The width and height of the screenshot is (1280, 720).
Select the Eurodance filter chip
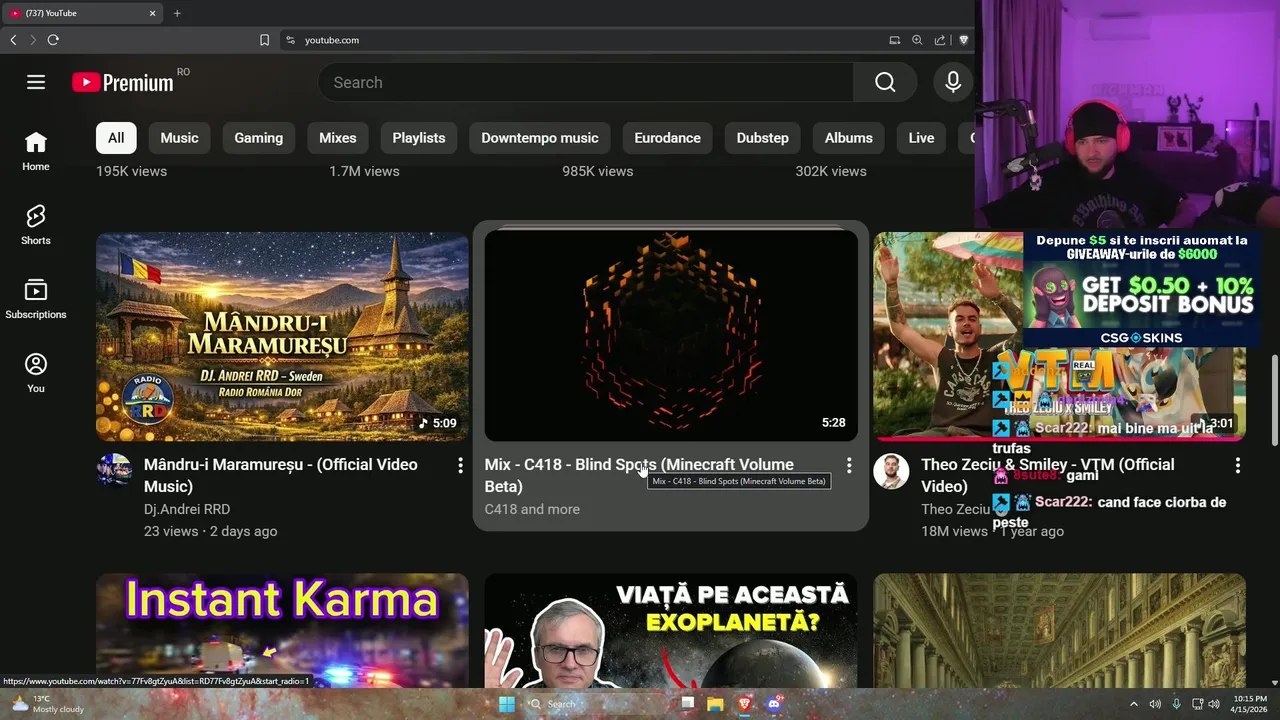point(667,138)
